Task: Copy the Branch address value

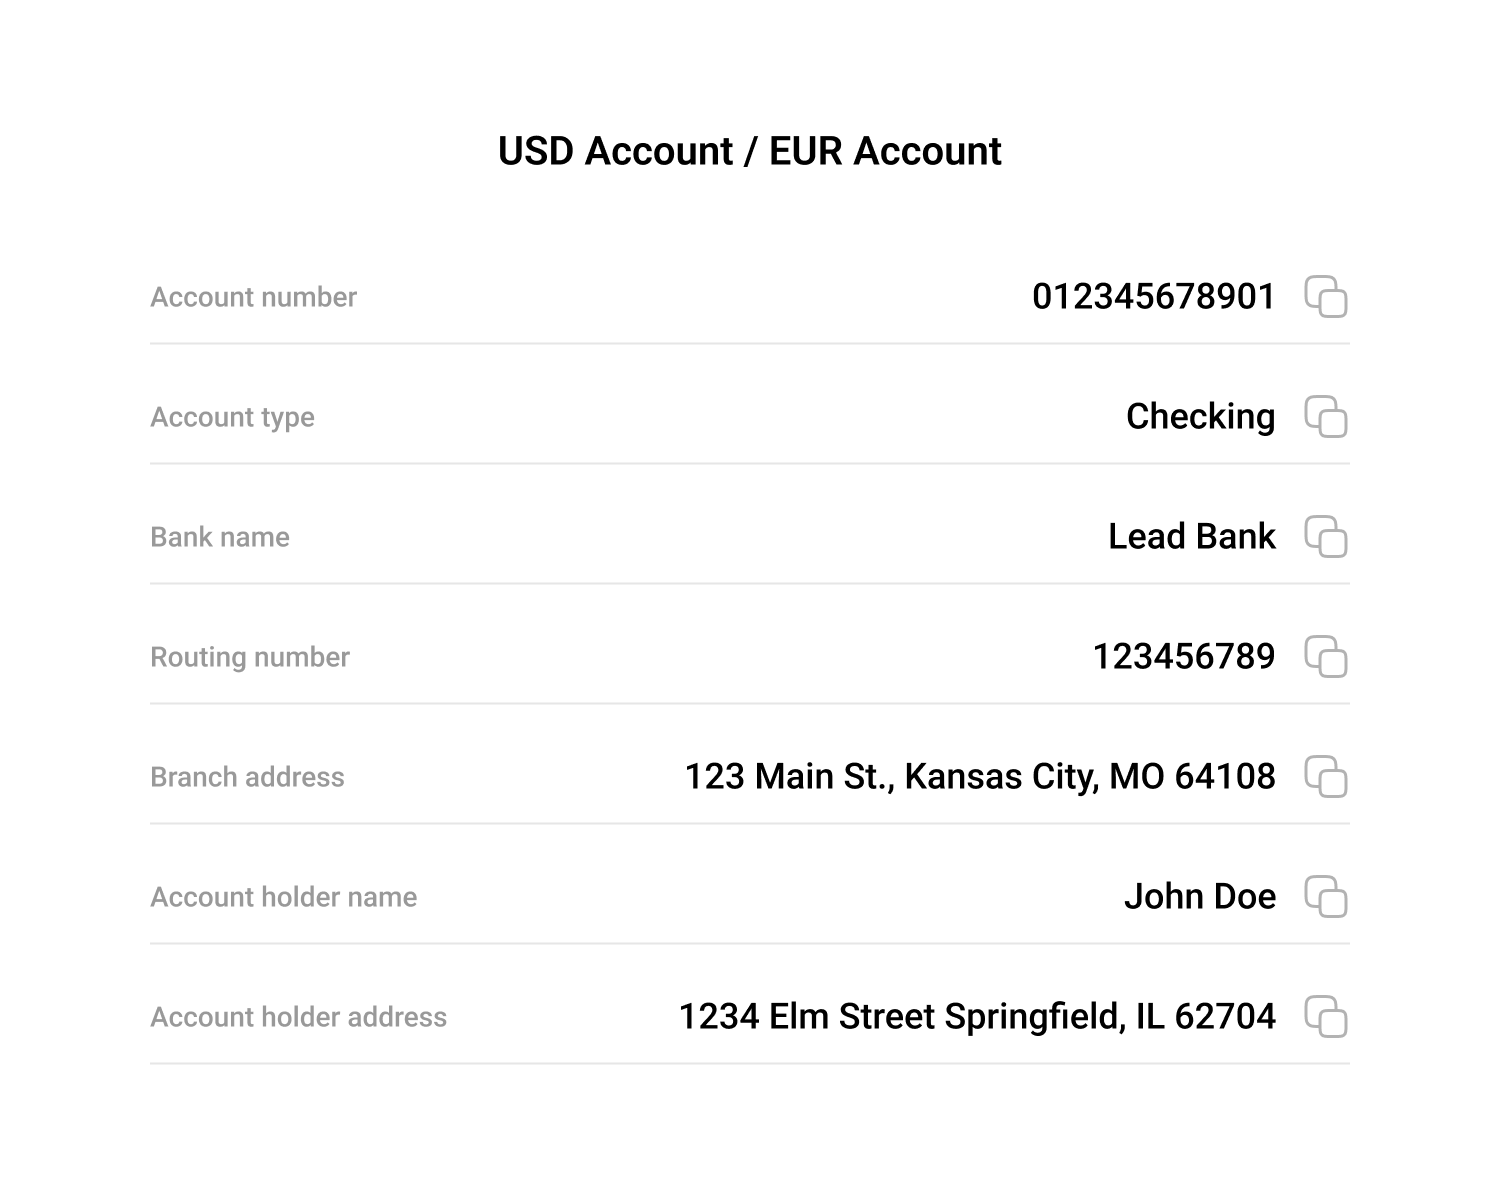Action: tap(1328, 777)
